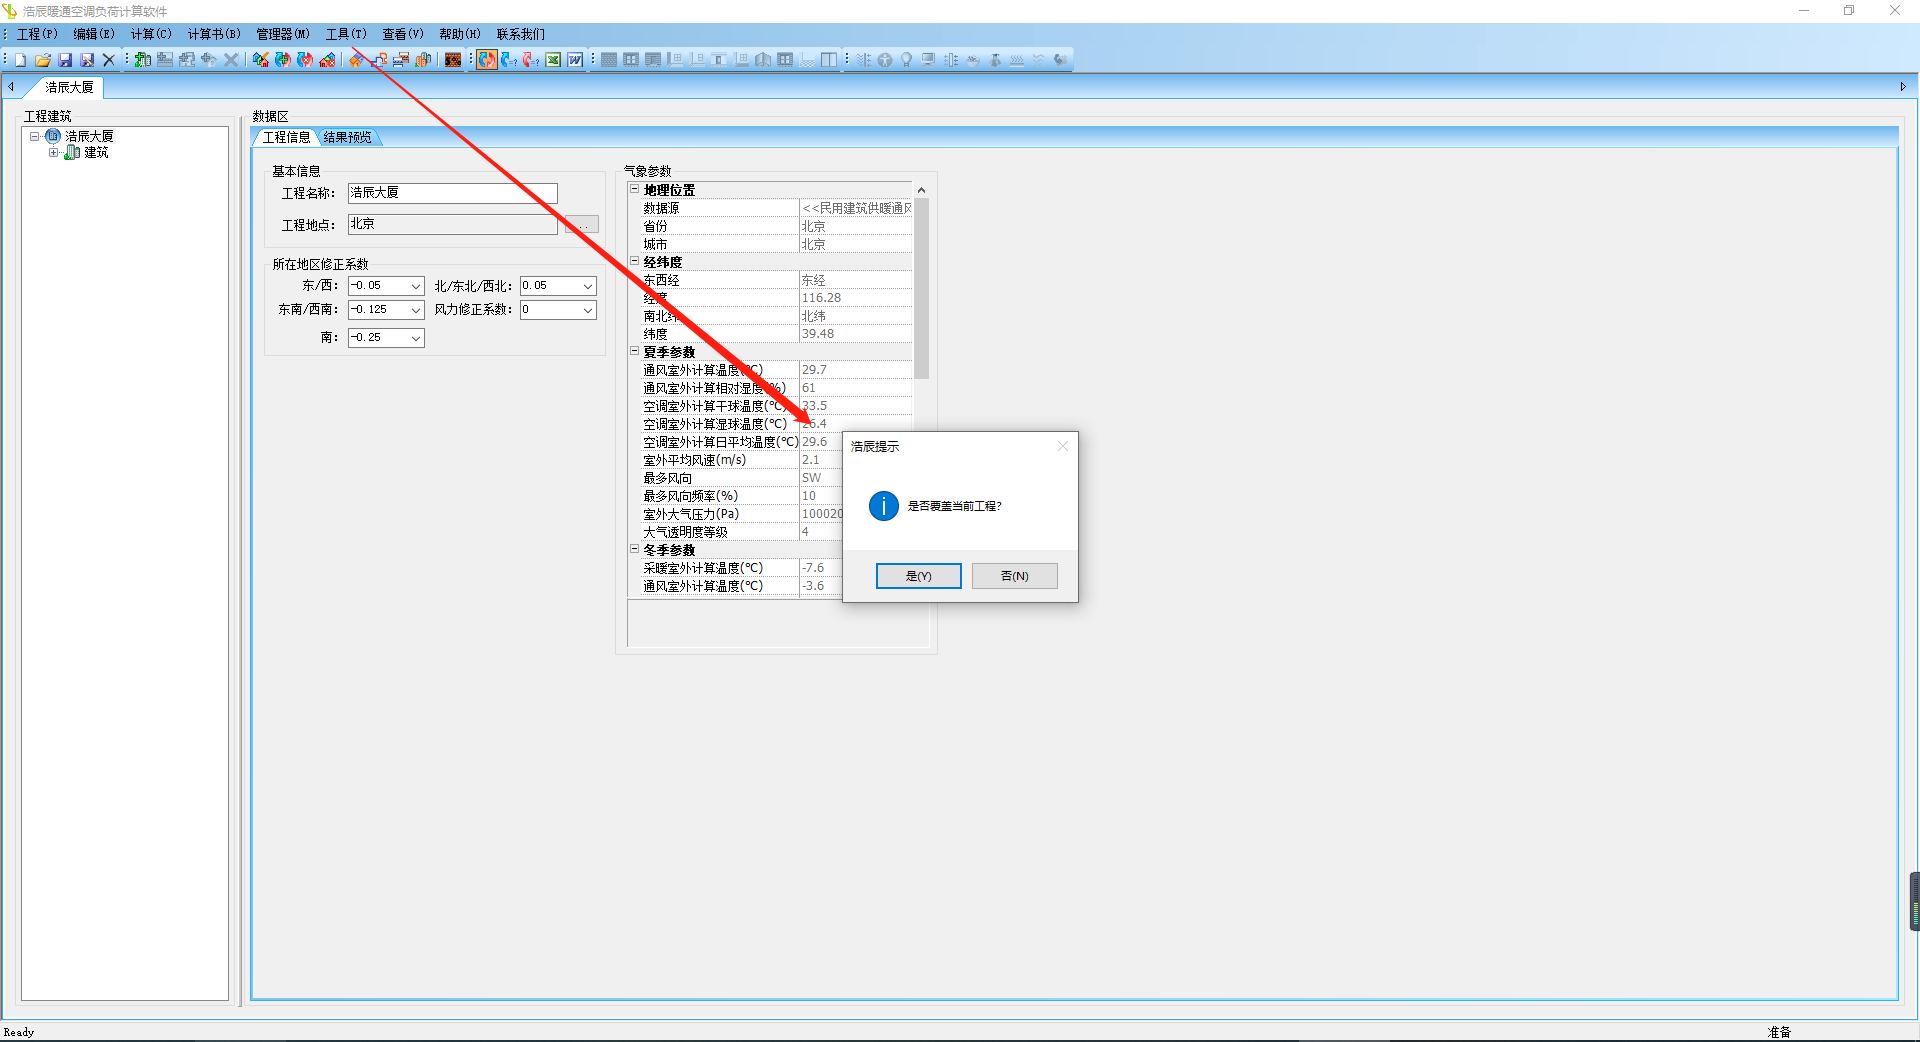This screenshot has height=1042, width=1920.
Task: Collapse the 夏季参数 section
Action: pos(634,351)
